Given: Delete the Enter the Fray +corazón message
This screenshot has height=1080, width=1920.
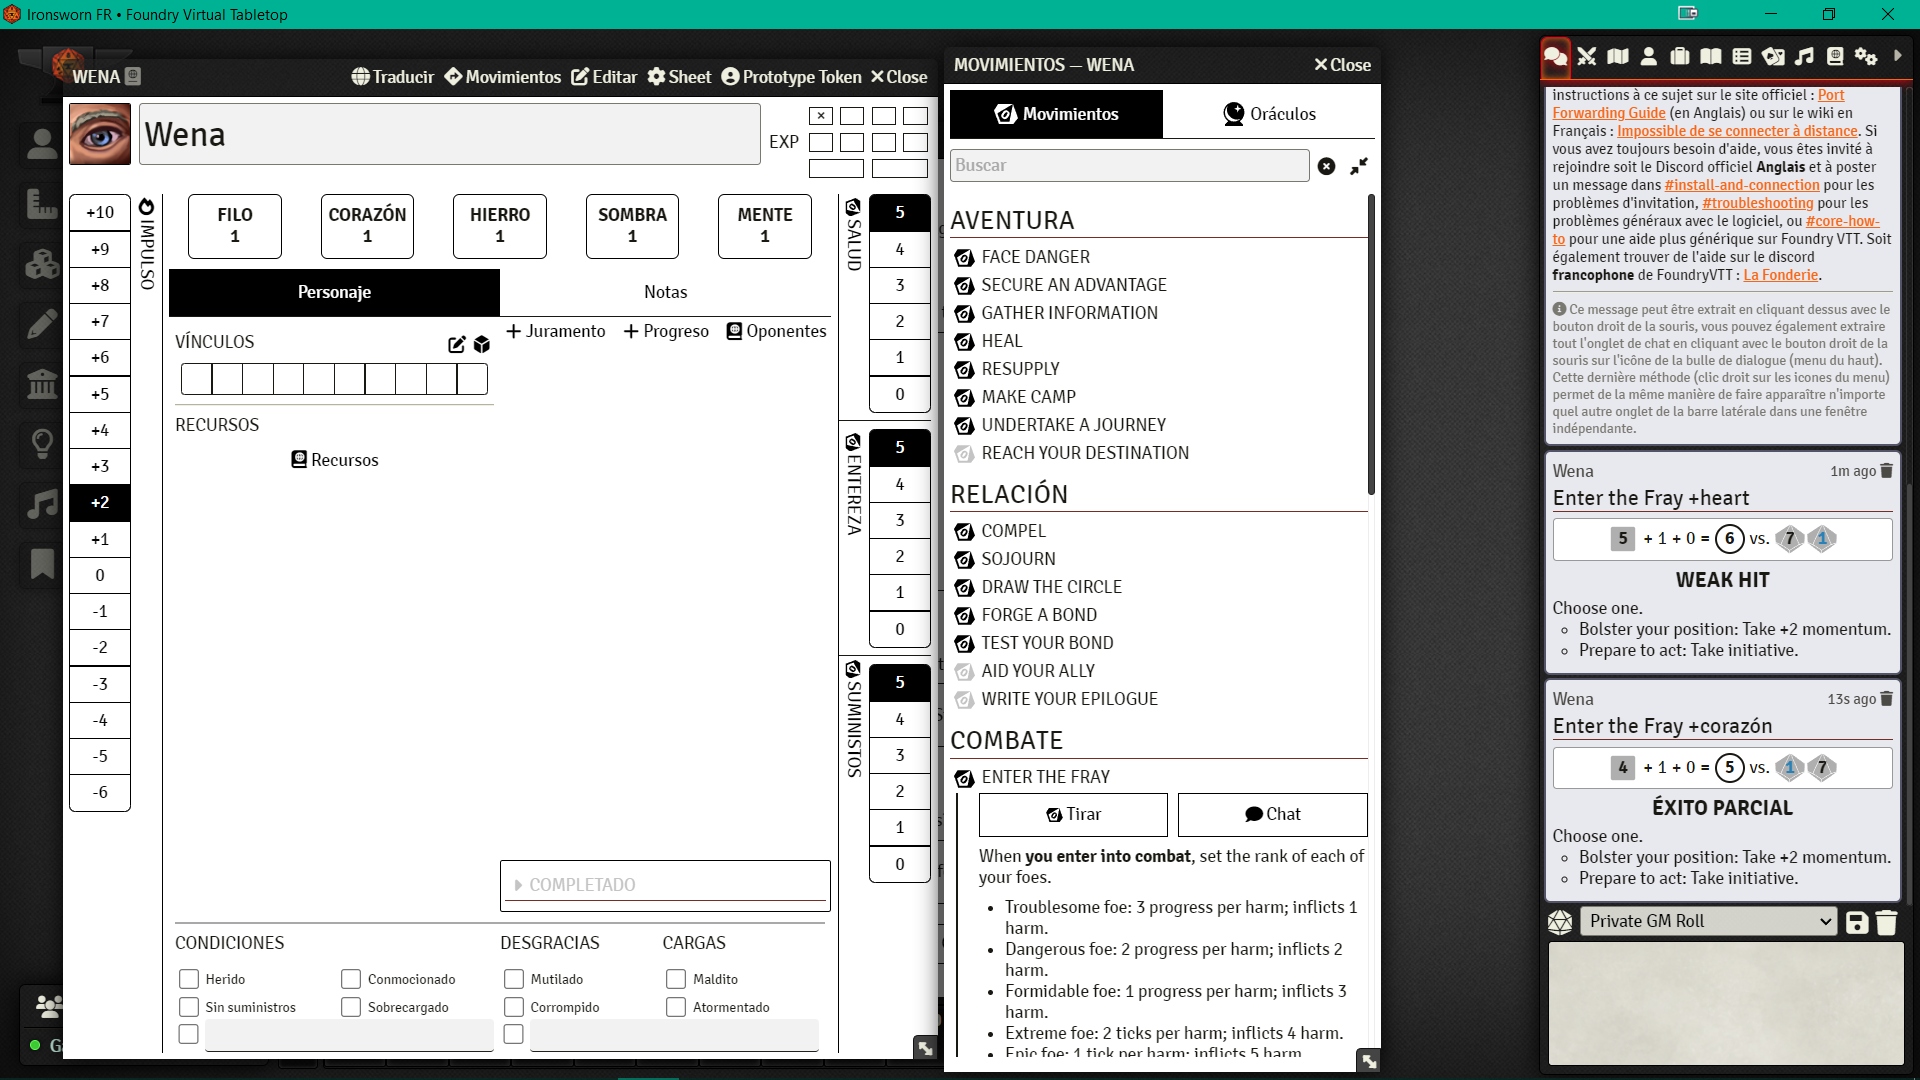Looking at the screenshot, I should tap(1887, 699).
